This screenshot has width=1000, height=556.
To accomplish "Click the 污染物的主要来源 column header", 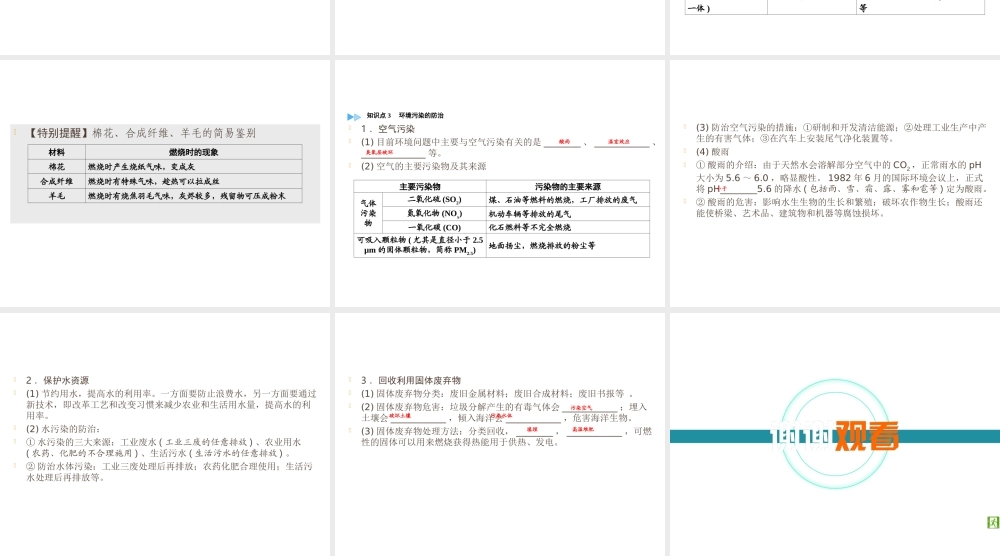I will point(568,186).
